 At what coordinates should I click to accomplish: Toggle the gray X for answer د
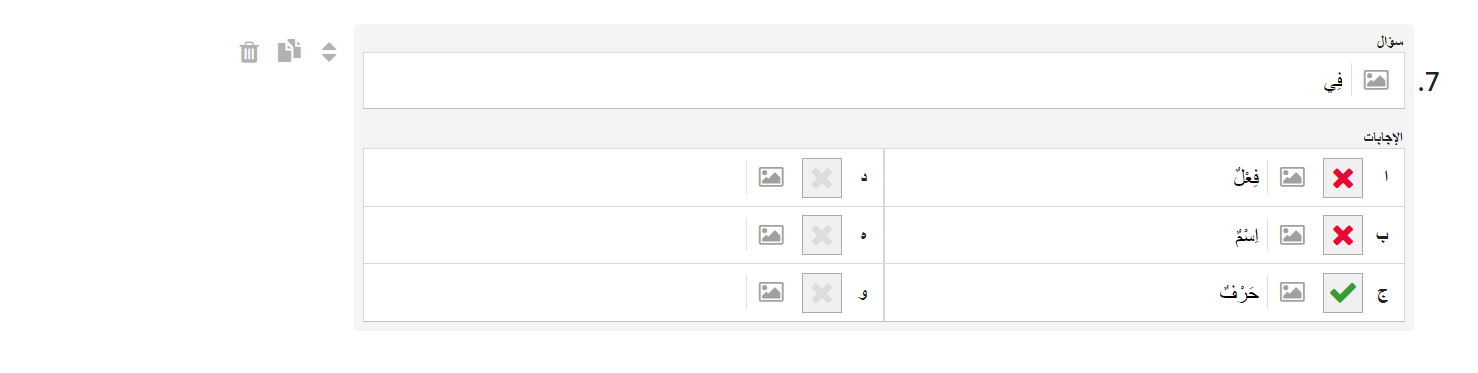click(x=821, y=178)
